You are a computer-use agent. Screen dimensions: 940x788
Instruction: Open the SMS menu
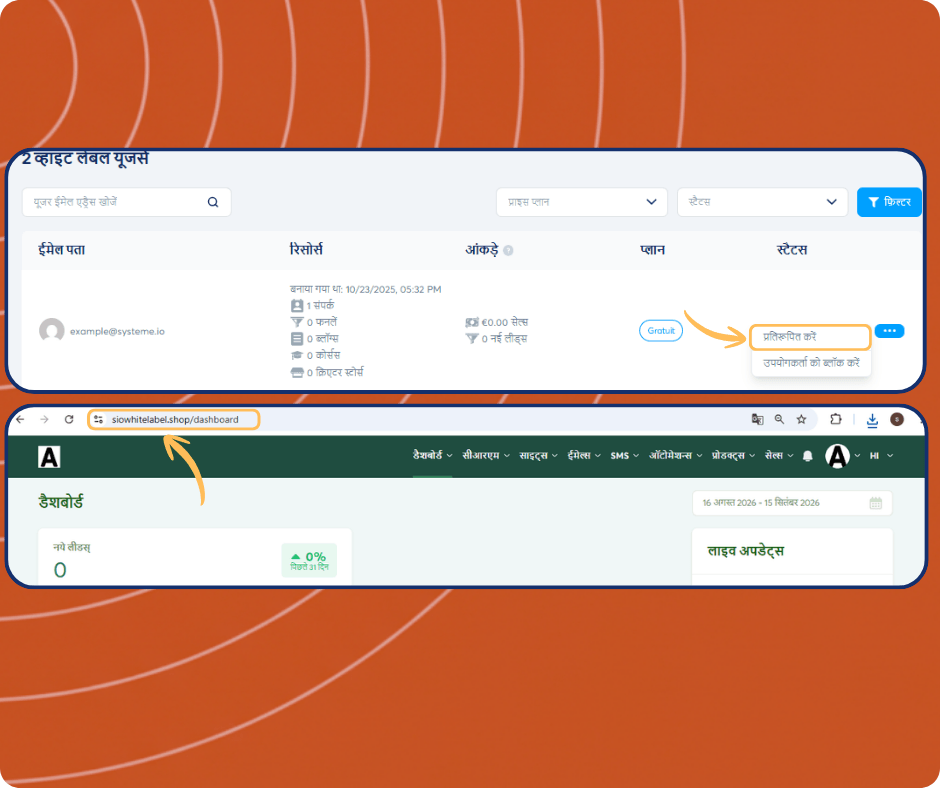[625, 456]
